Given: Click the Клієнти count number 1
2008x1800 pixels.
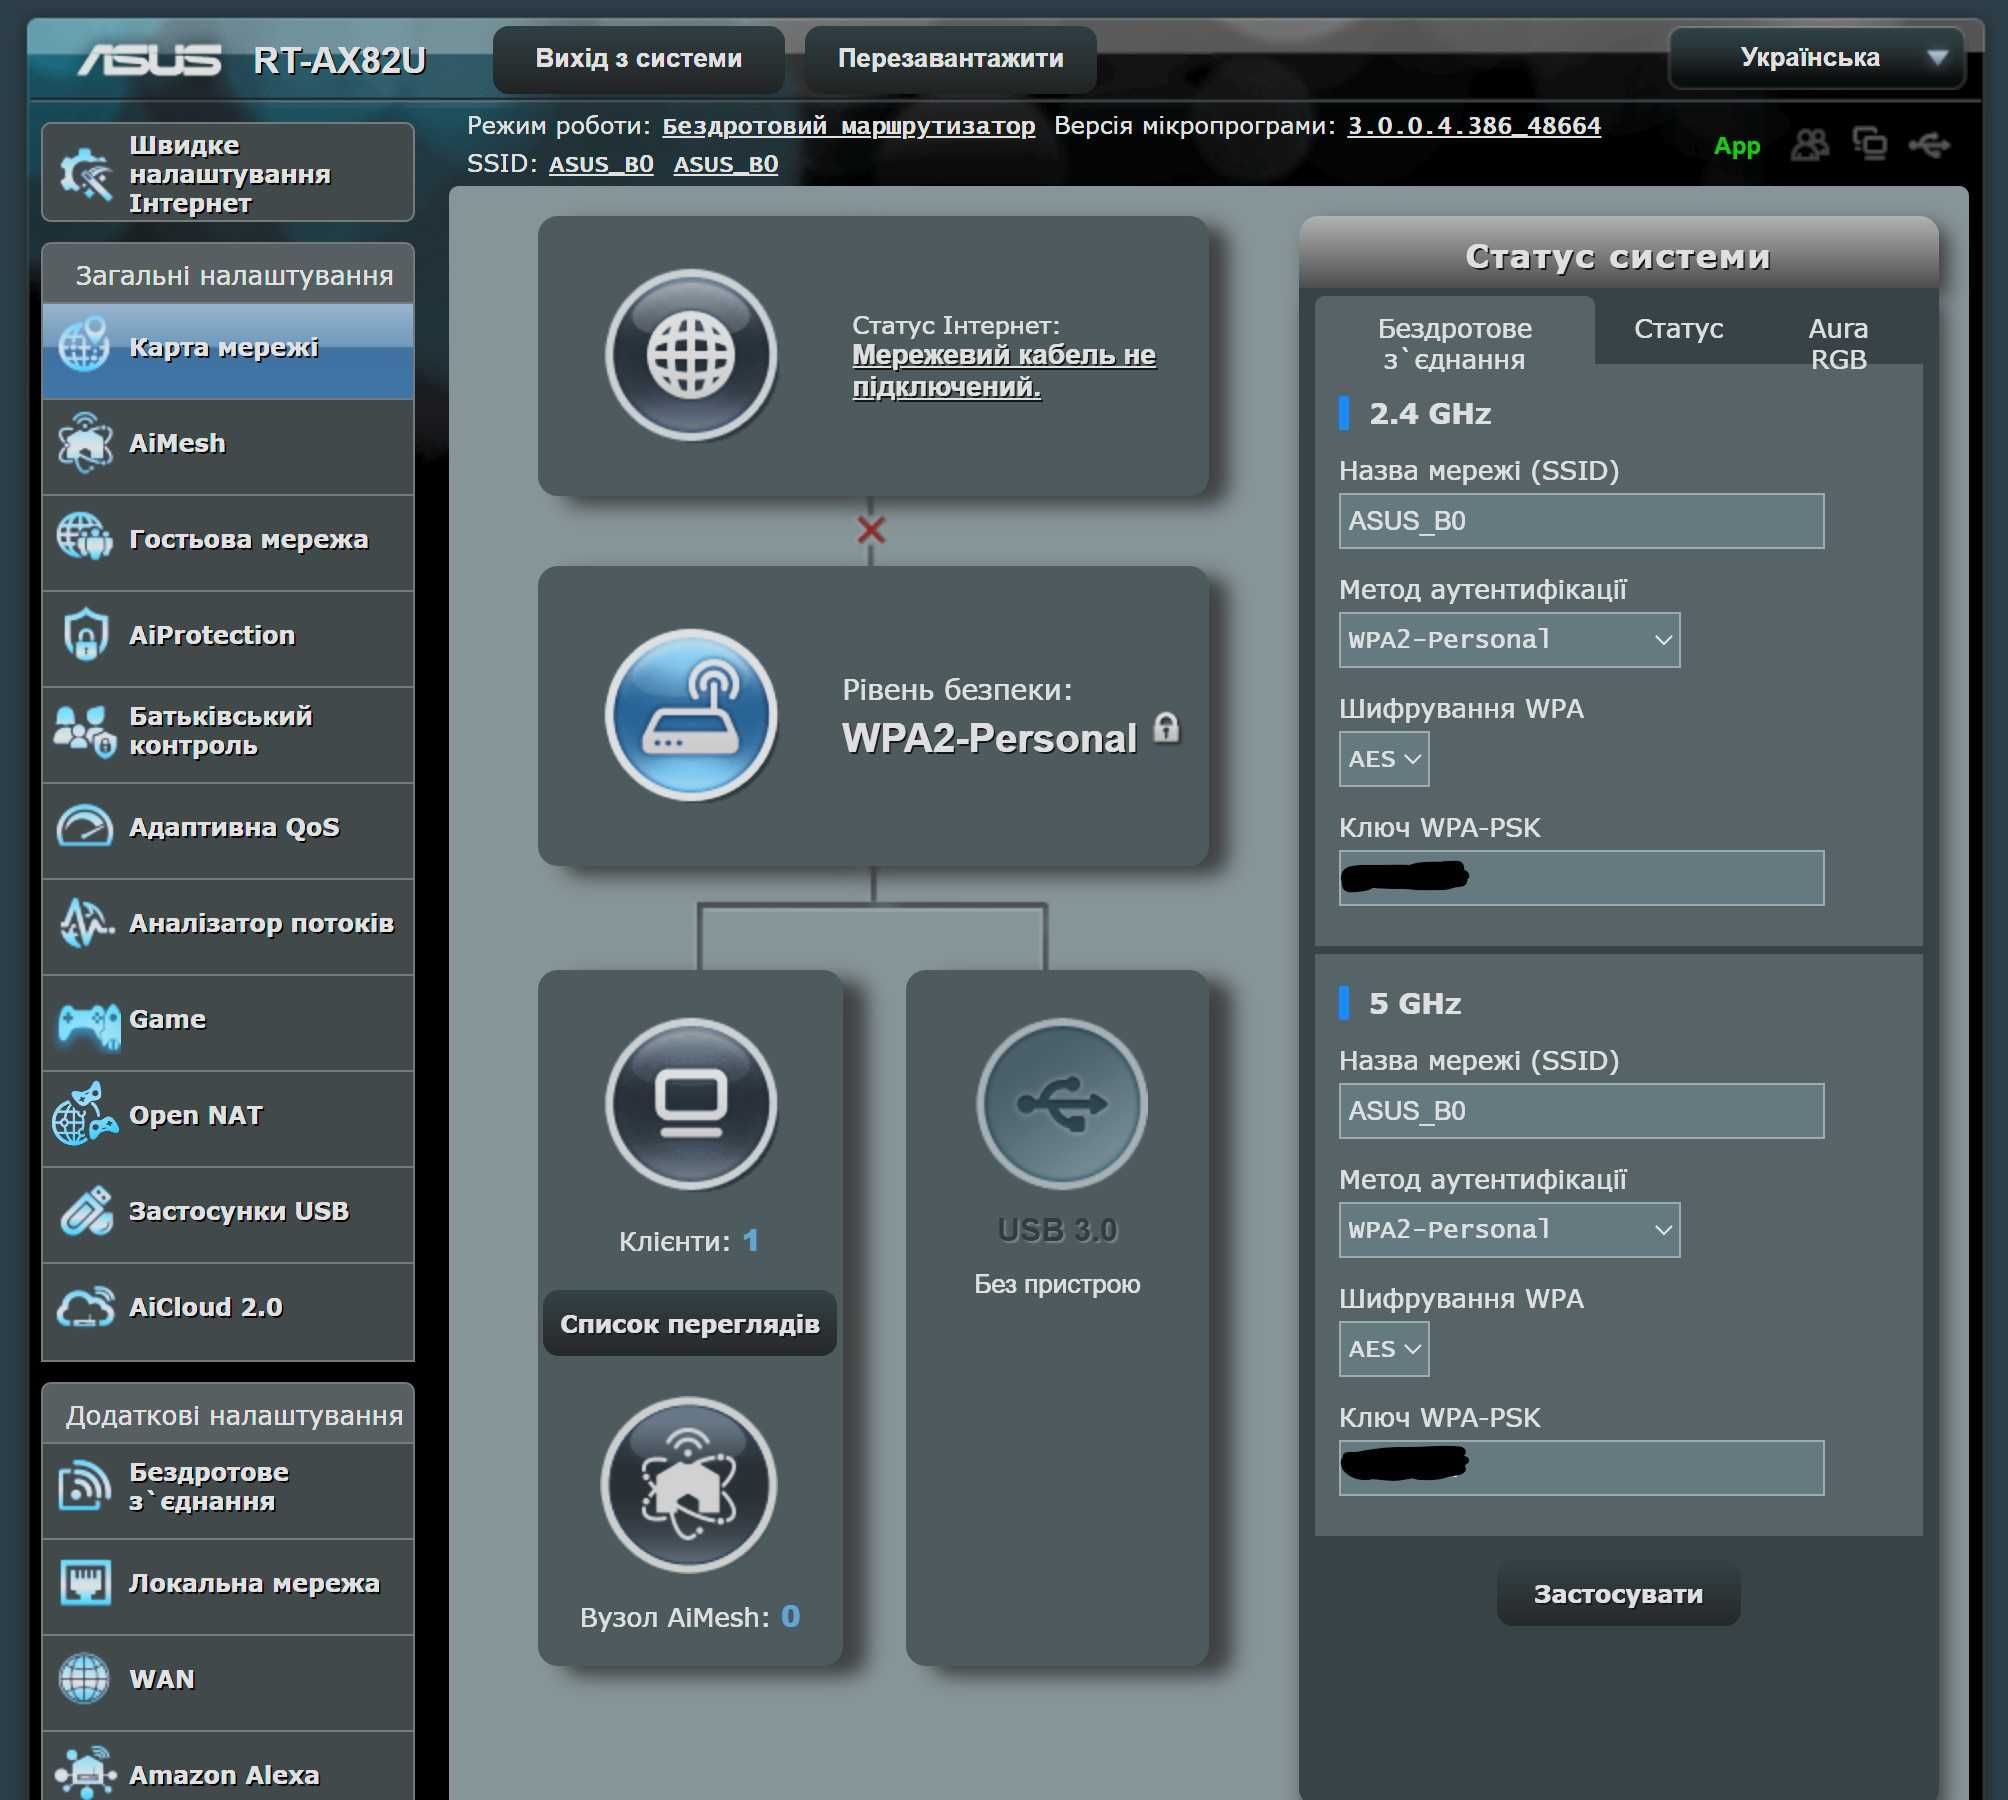Looking at the screenshot, I should [x=751, y=1241].
